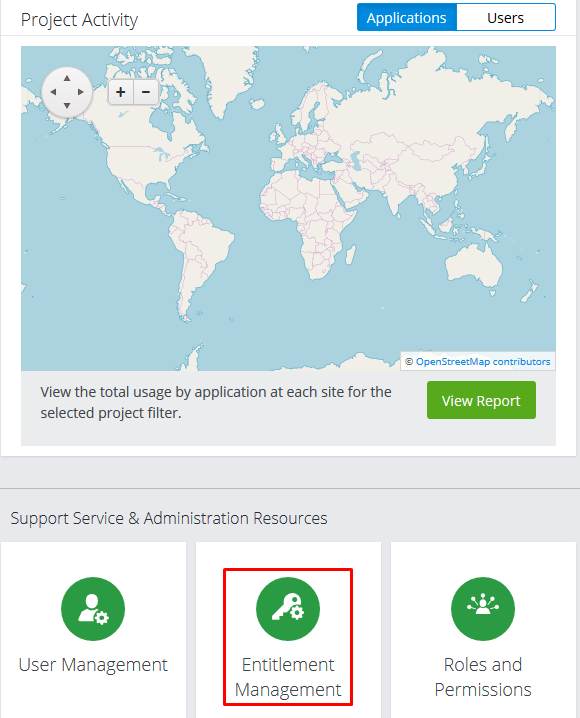The image size is (580, 718).
Task: Select the Entitlement Management text label
Action: (288, 677)
